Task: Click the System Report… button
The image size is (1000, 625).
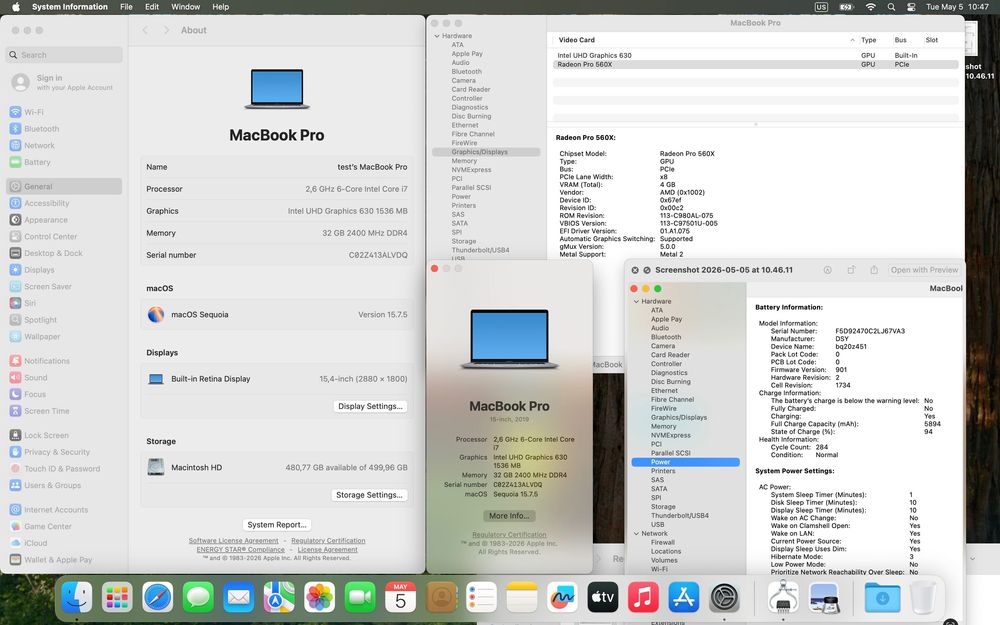Action: tap(277, 525)
